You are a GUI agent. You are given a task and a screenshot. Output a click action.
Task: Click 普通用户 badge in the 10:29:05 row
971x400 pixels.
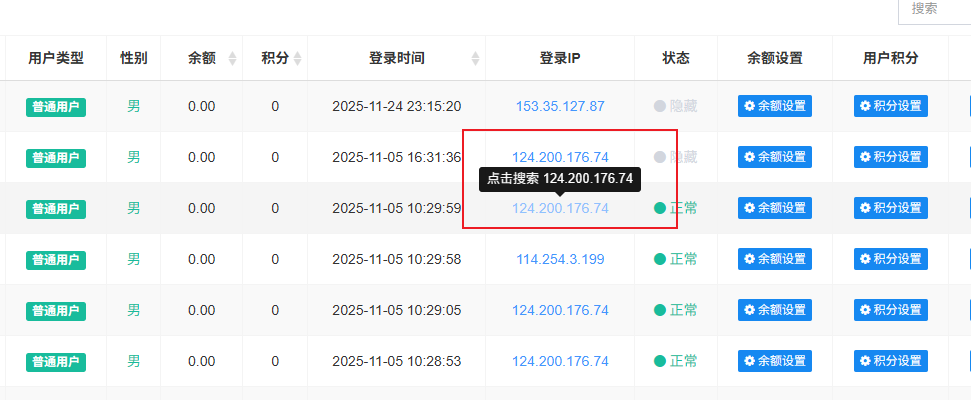(x=56, y=311)
